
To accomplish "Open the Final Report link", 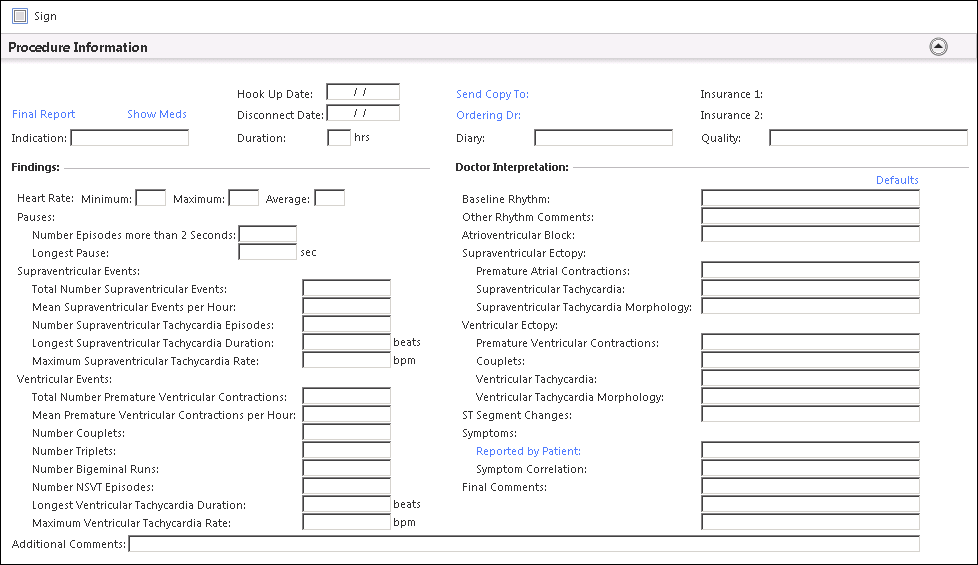I will click(x=44, y=114).
